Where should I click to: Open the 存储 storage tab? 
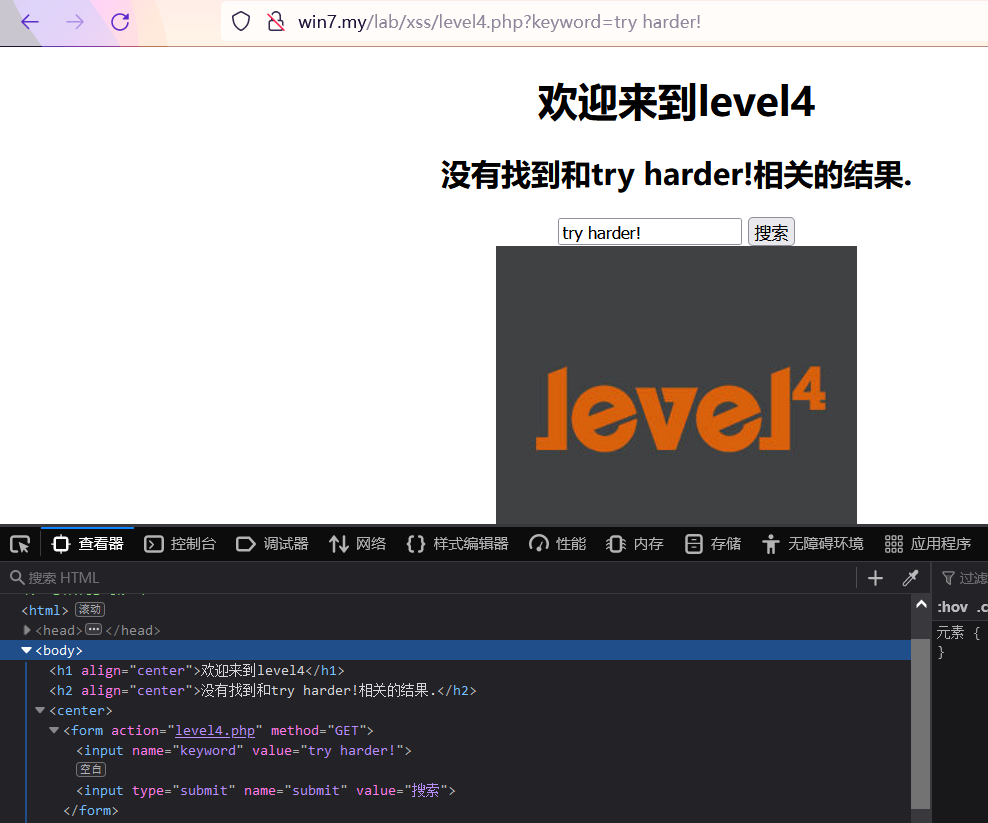tap(712, 543)
